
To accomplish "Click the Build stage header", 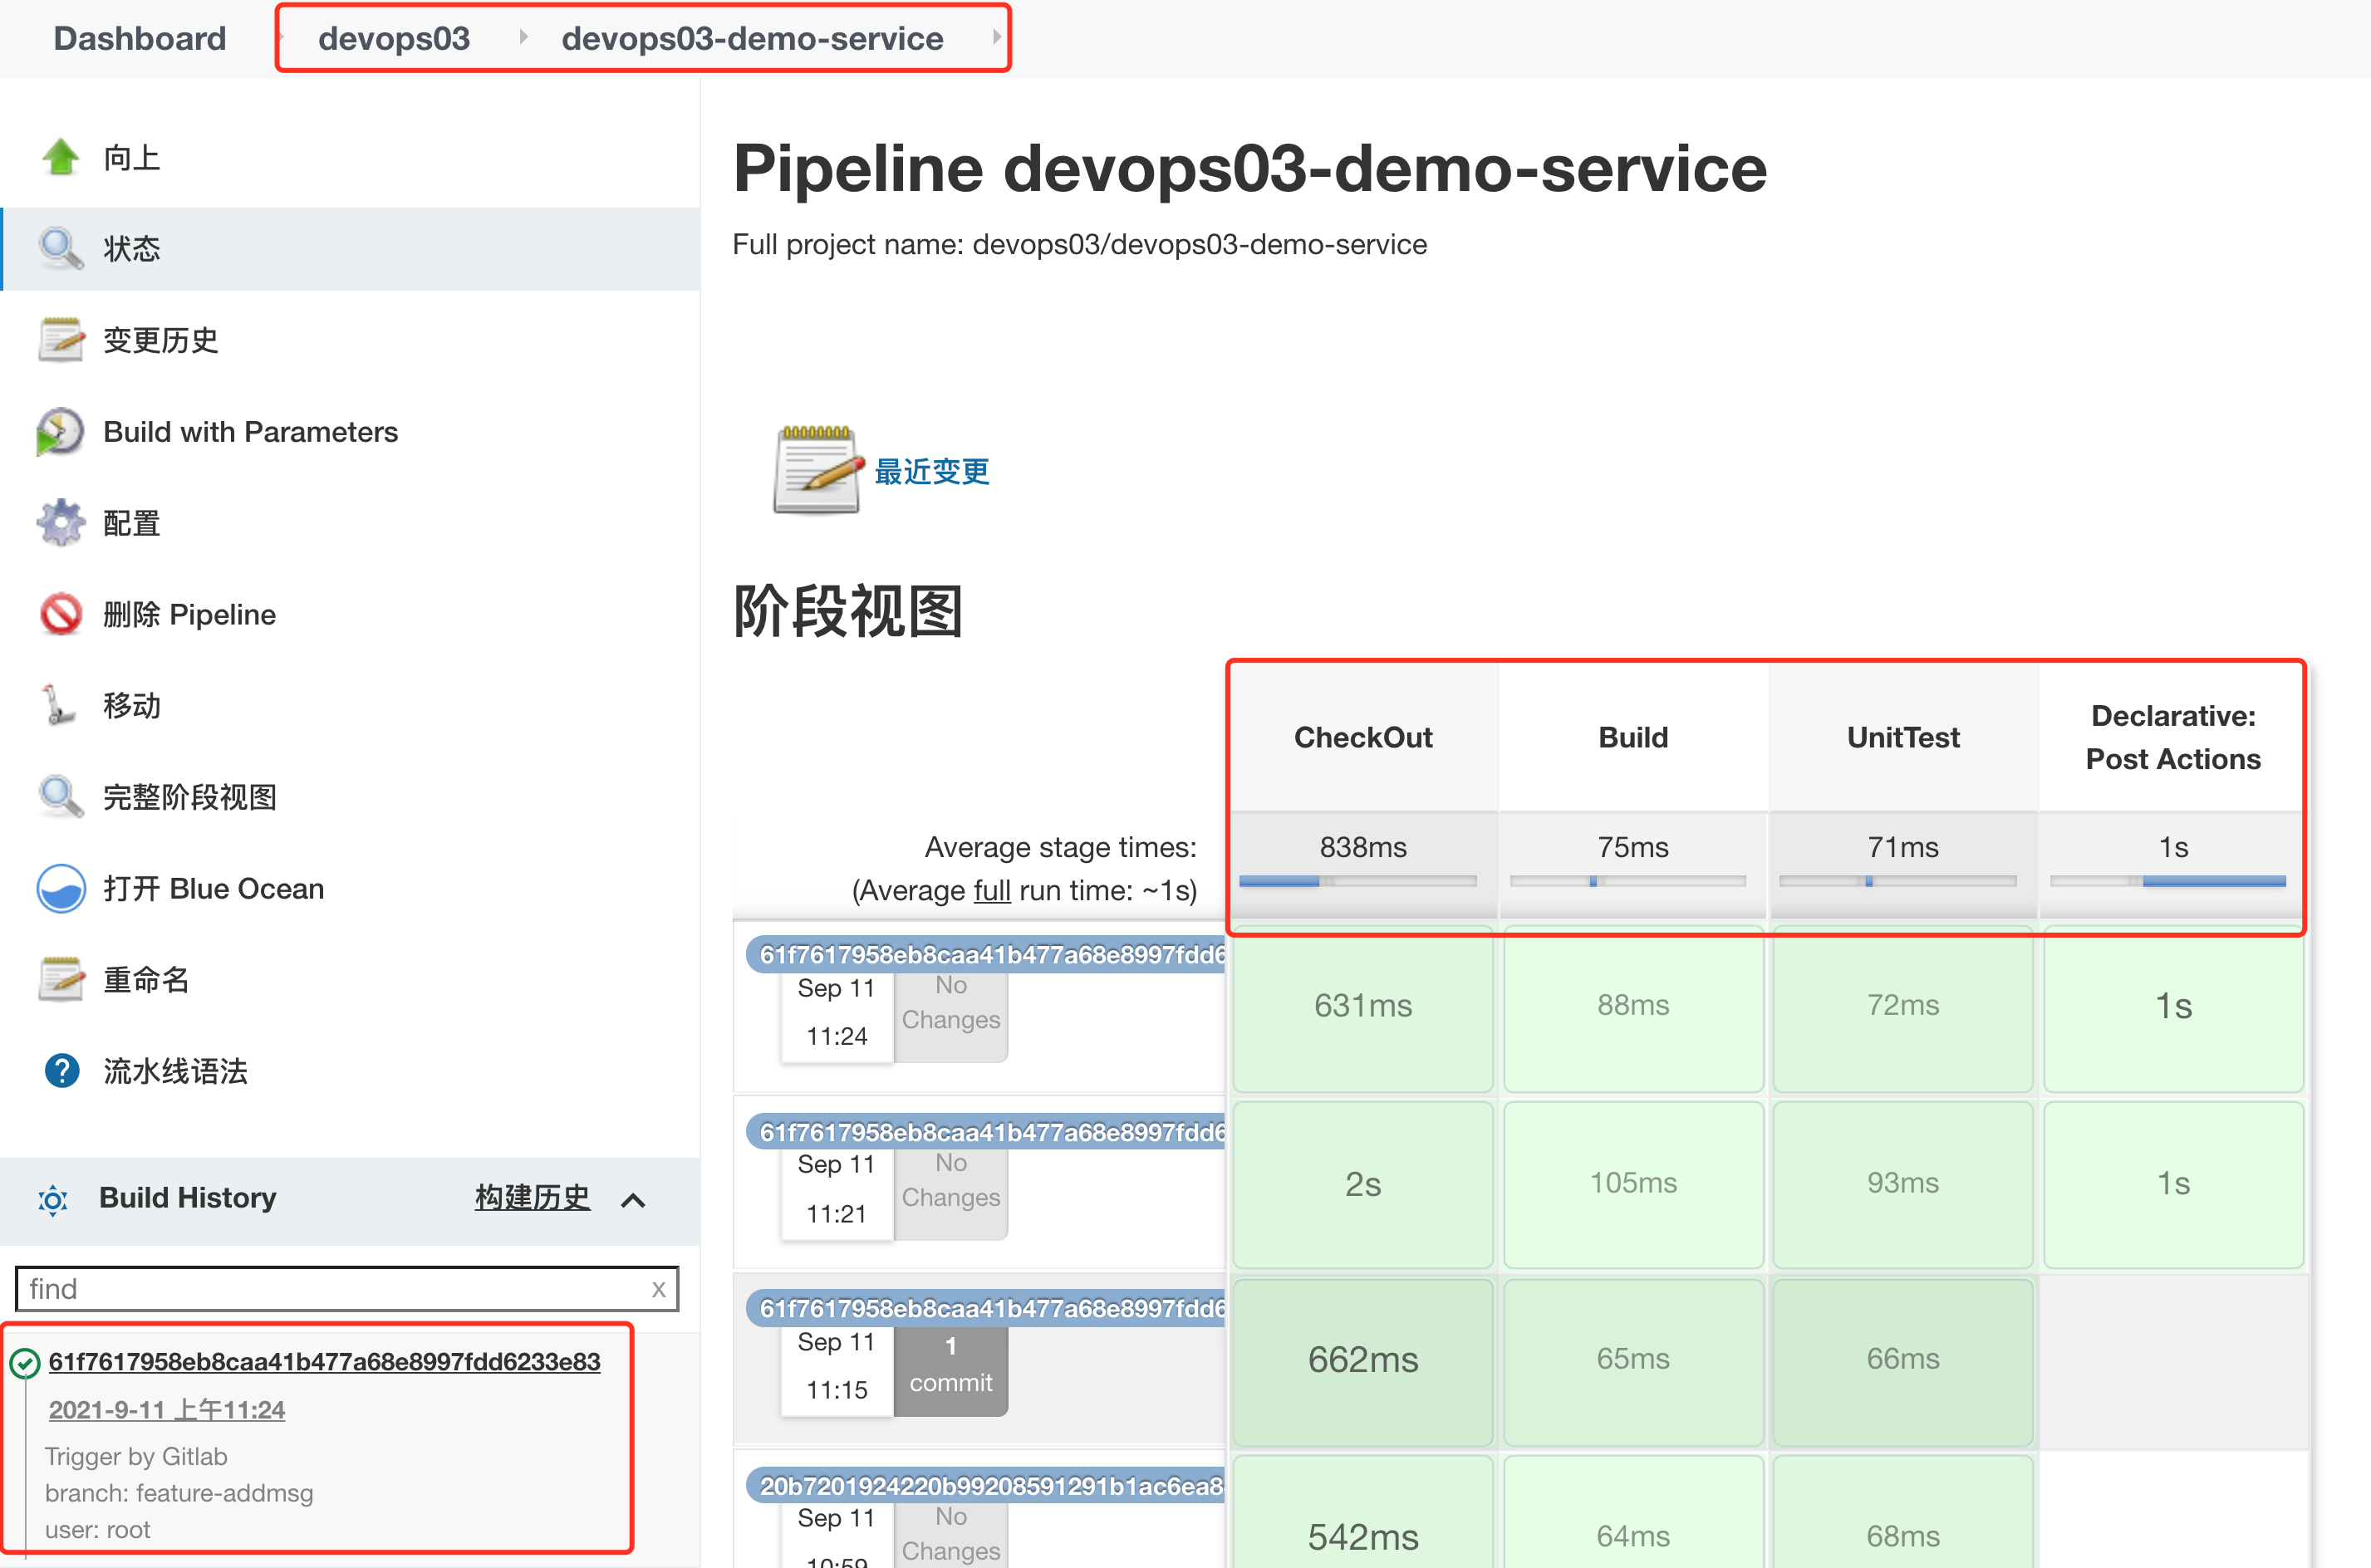I will point(1633,737).
